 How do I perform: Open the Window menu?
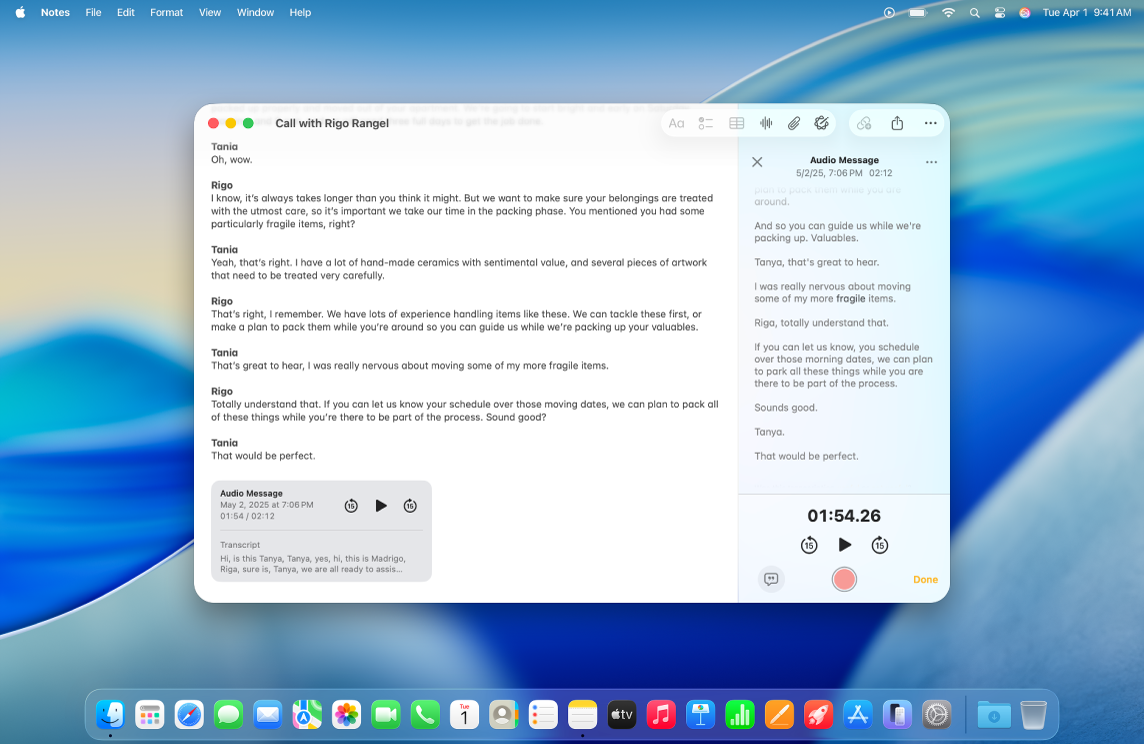tap(255, 12)
